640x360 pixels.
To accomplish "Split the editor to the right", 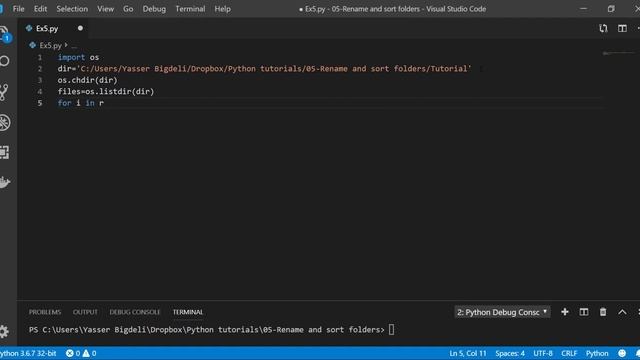I will click(622, 28).
